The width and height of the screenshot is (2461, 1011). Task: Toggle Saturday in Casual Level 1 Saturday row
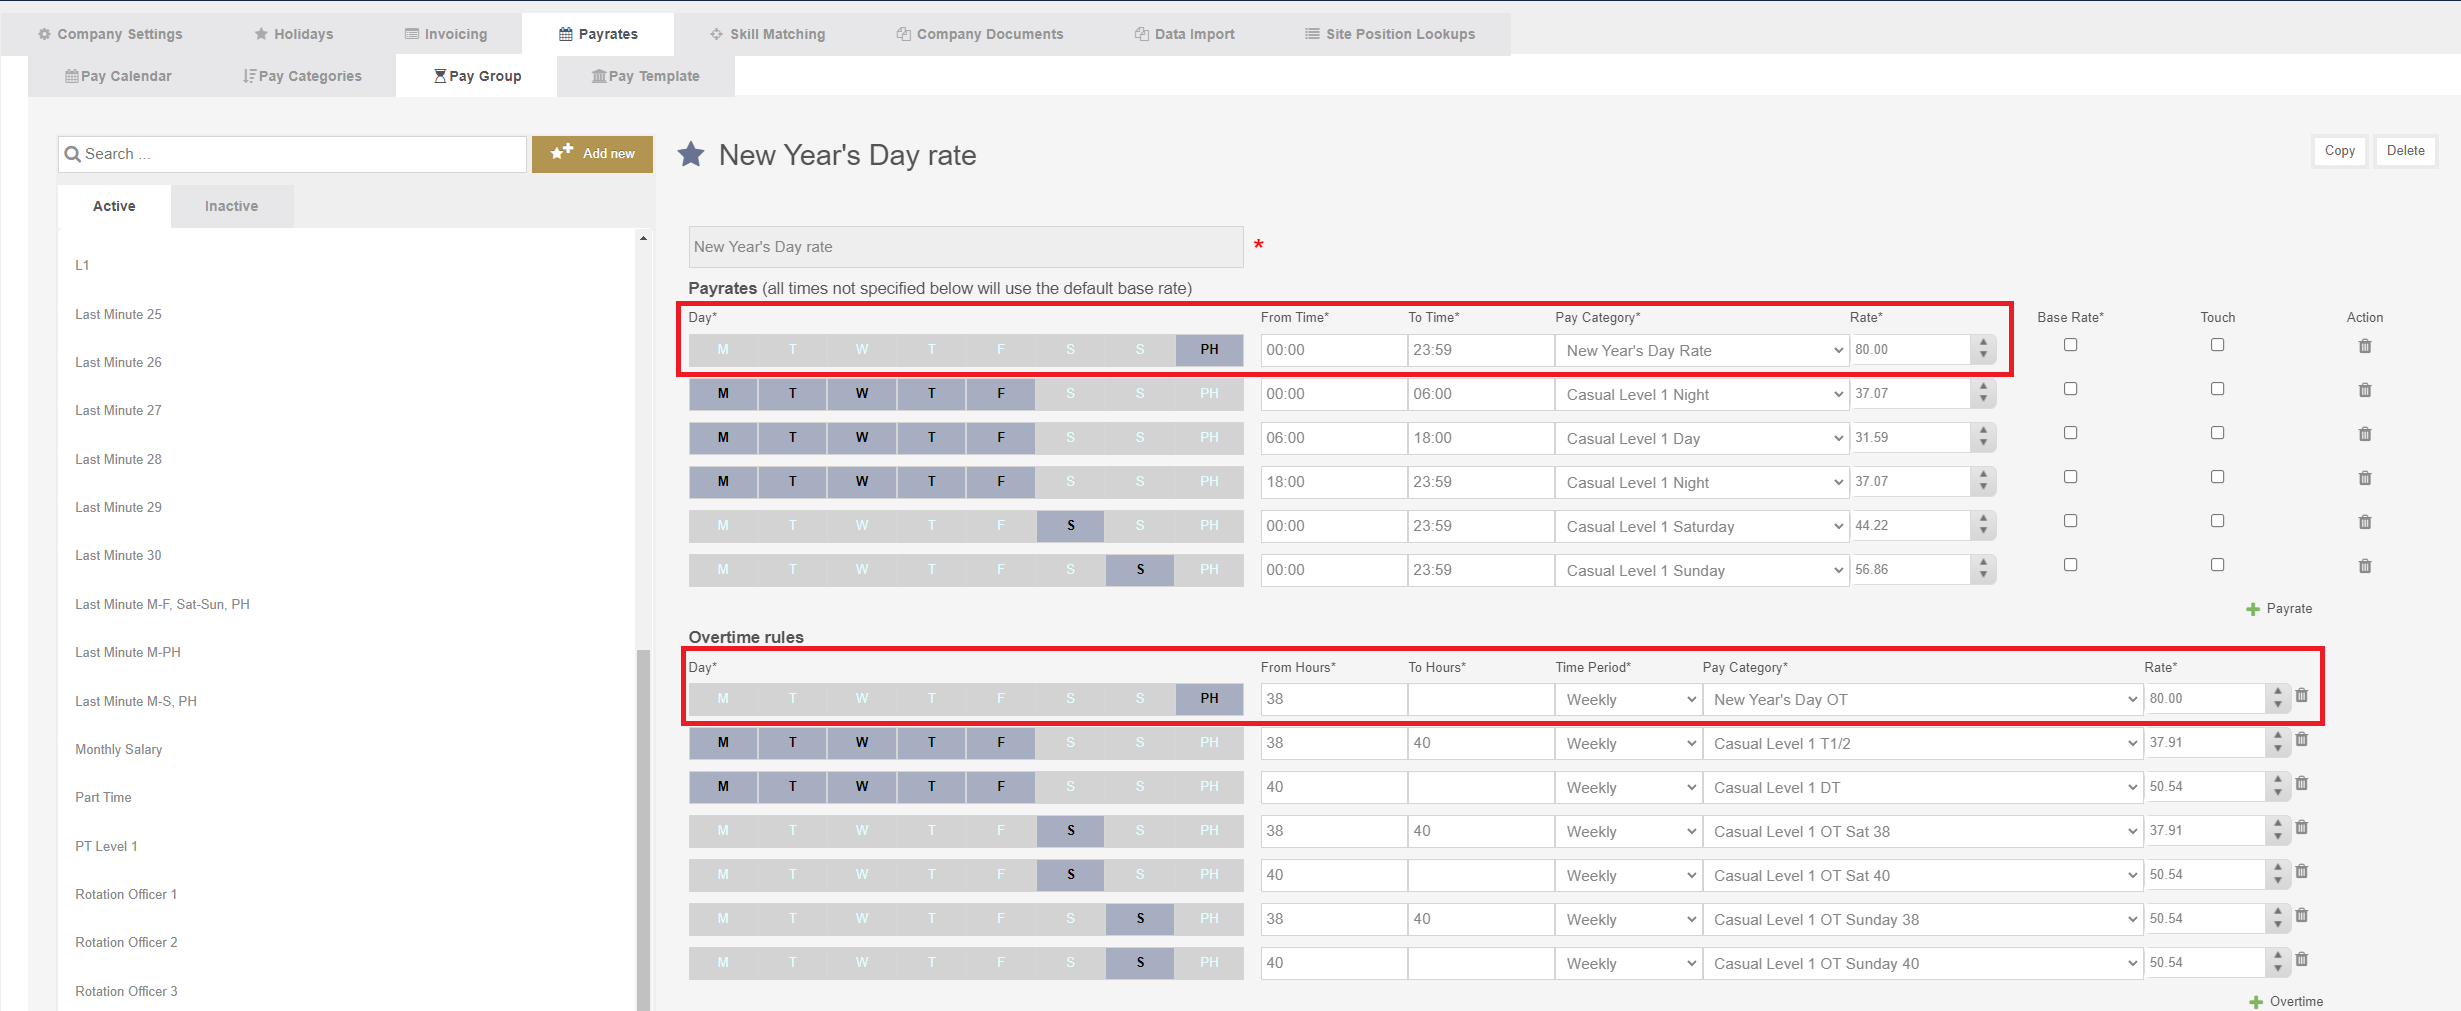coord(1070,526)
